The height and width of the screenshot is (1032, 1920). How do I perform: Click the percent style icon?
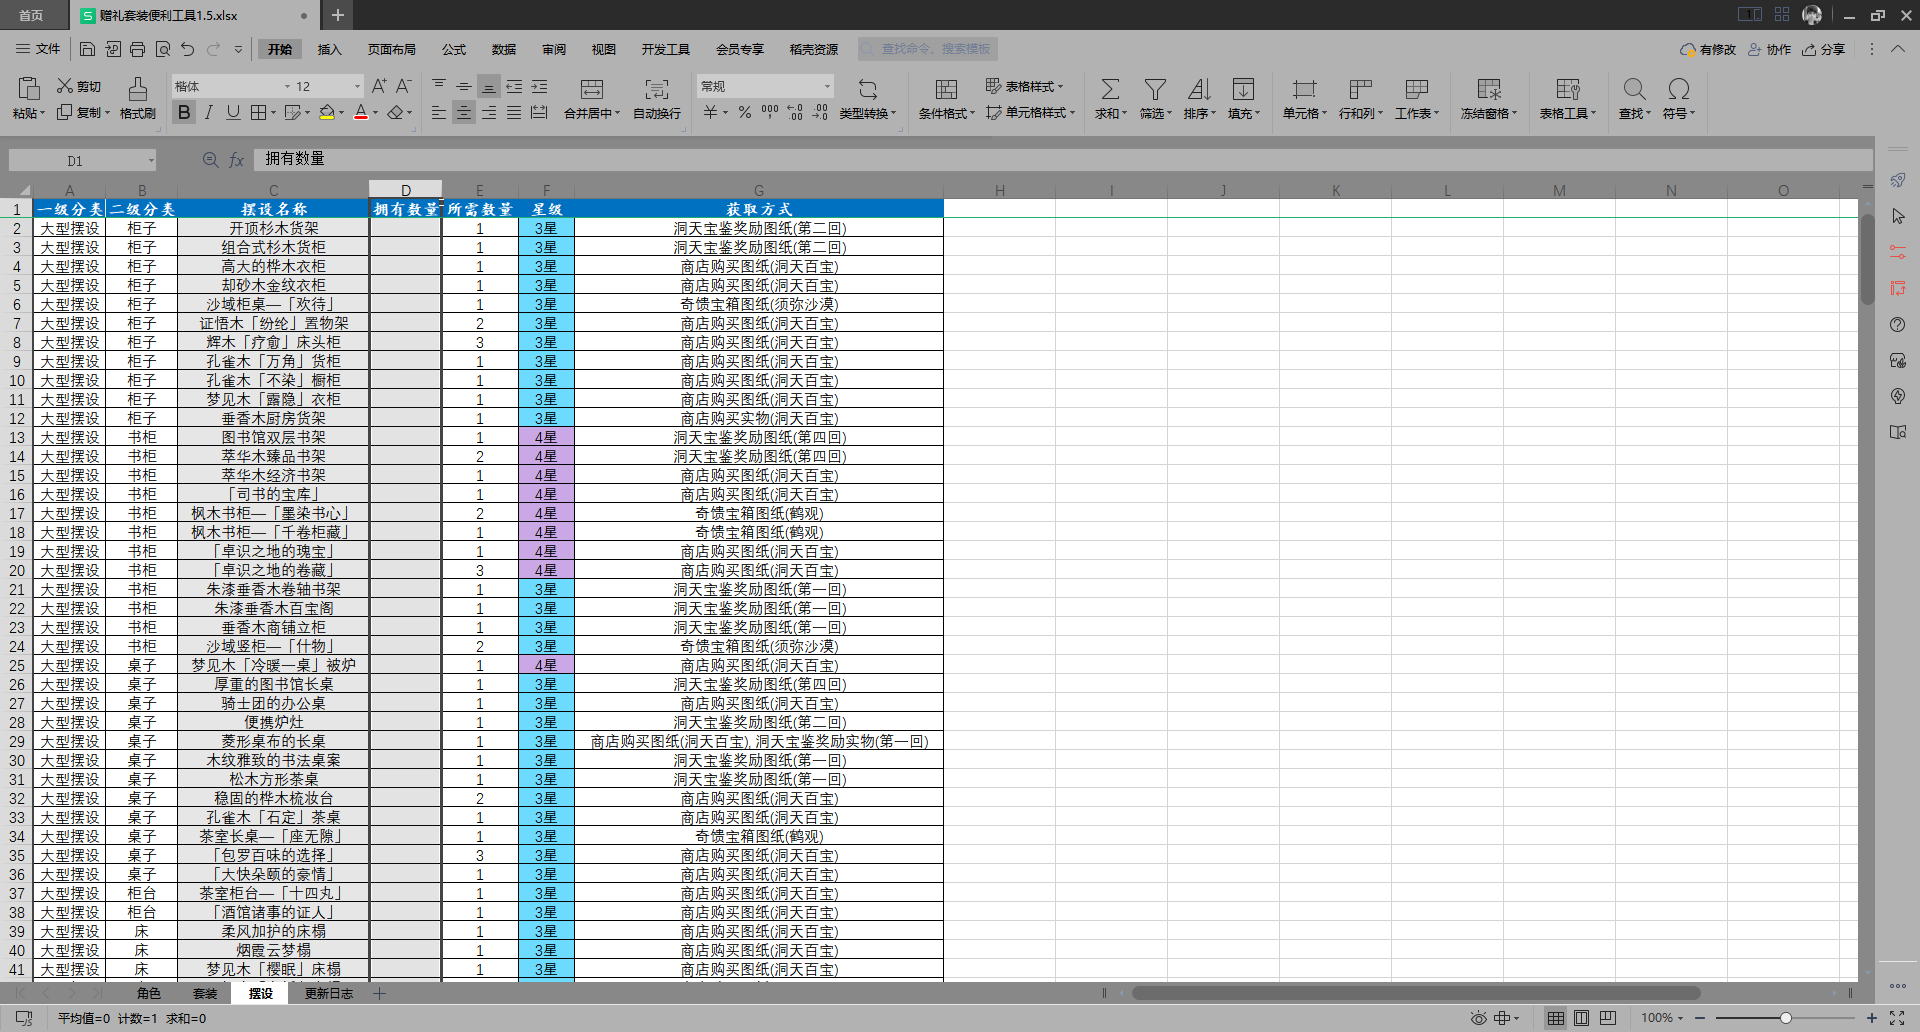745,113
